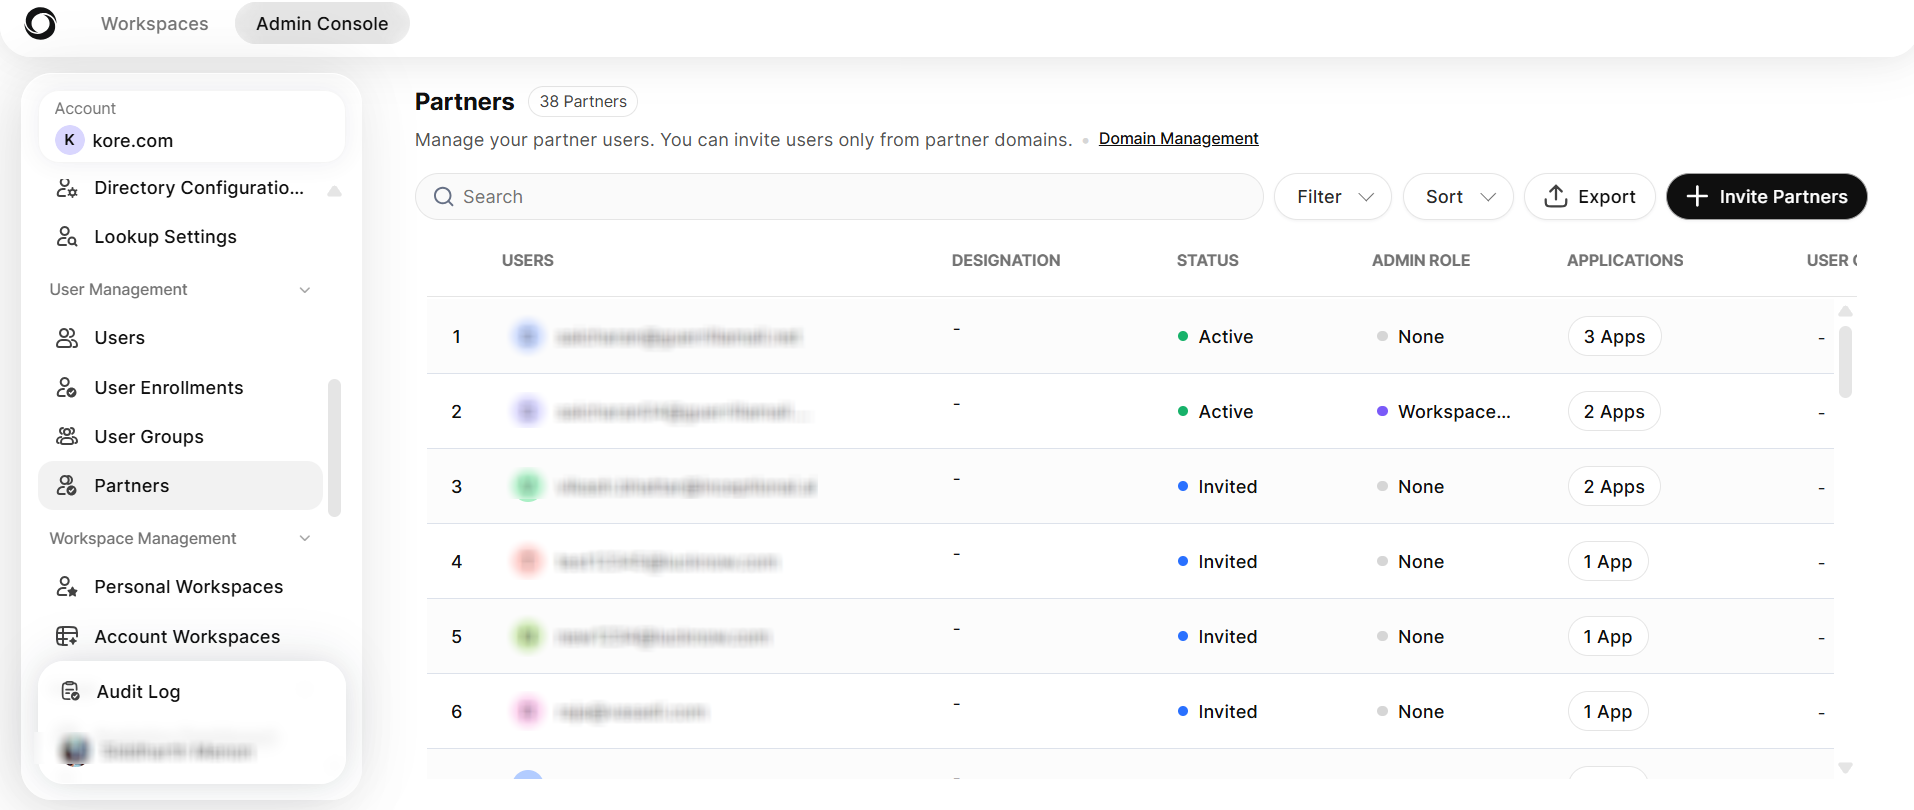The width and height of the screenshot is (1914, 810).
Task: Switch to the Workspaces tab
Action: [x=155, y=23]
